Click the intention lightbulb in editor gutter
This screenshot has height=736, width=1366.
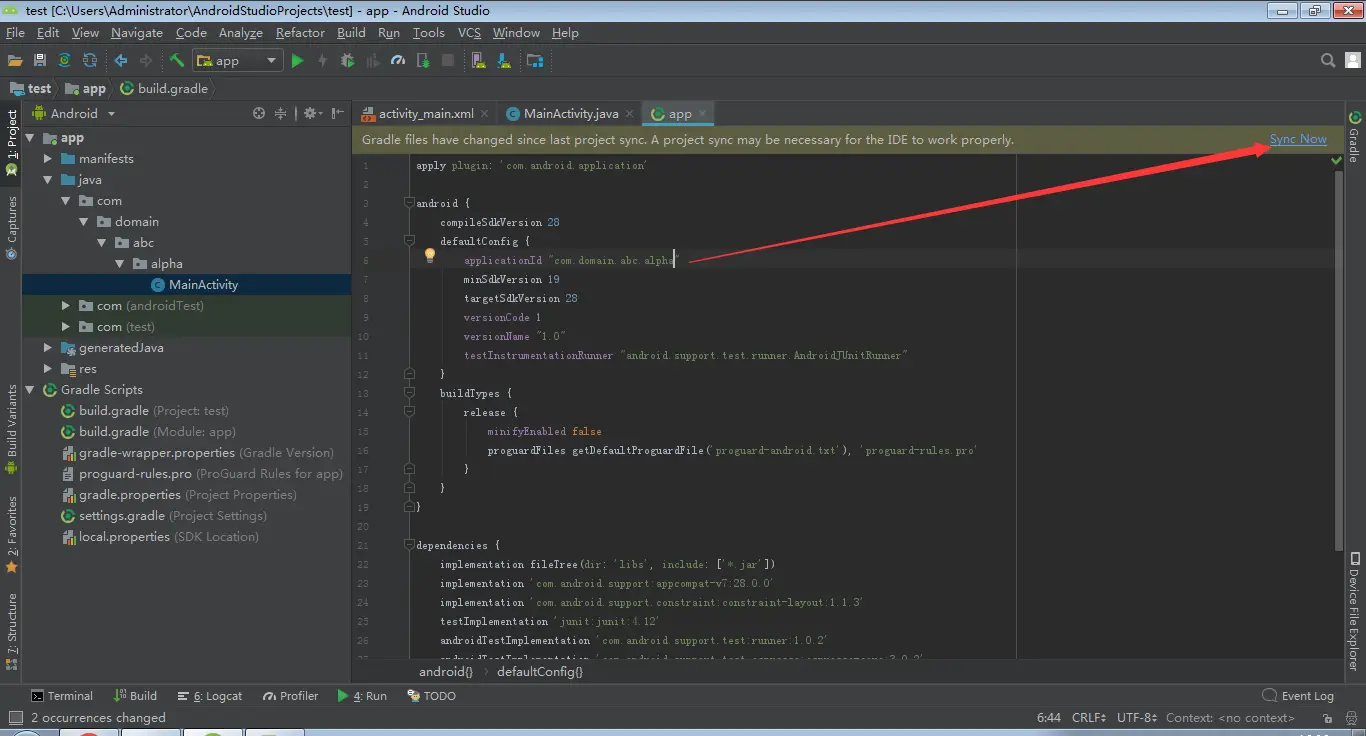pyautogui.click(x=430, y=256)
